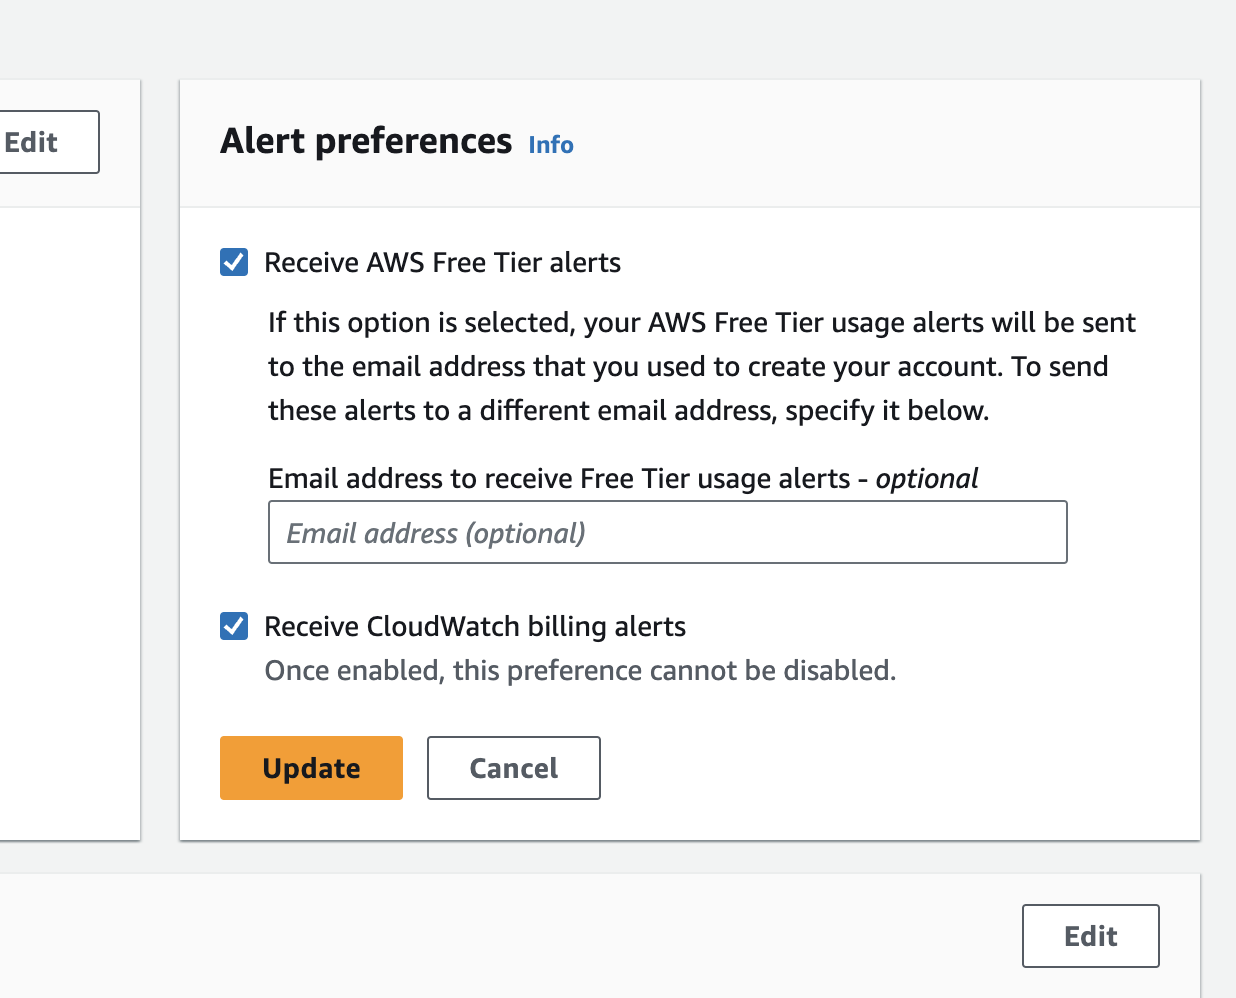The height and width of the screenshot is (998, 1236).
Task: Click the orange Update button
Action: pyautogui.click(x=311, y=768)
